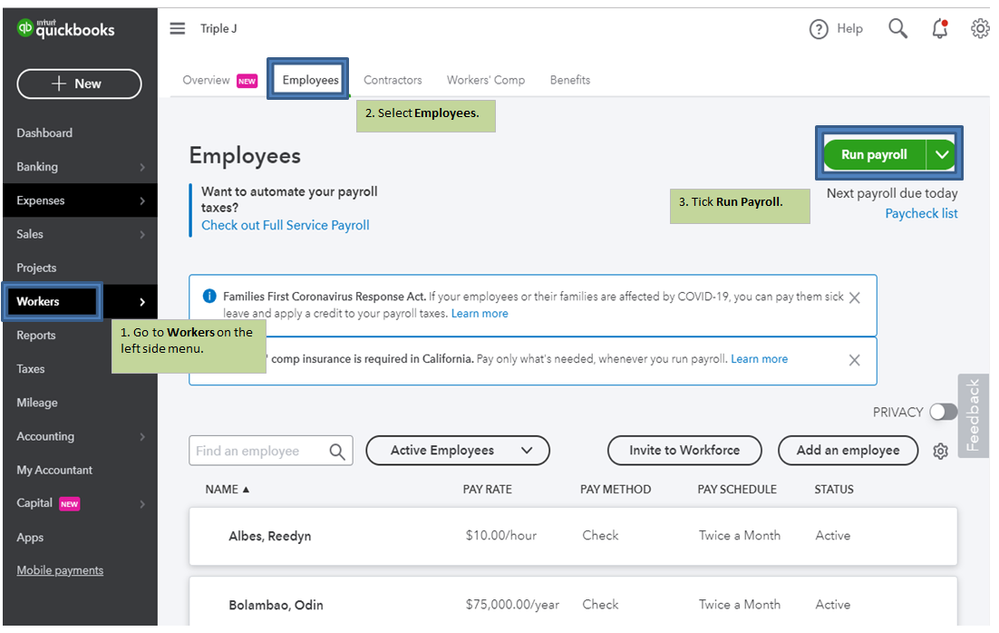The image size is (999, 633).
Task: Expand the Run payroll dropdown arrow
Action: 942,155
